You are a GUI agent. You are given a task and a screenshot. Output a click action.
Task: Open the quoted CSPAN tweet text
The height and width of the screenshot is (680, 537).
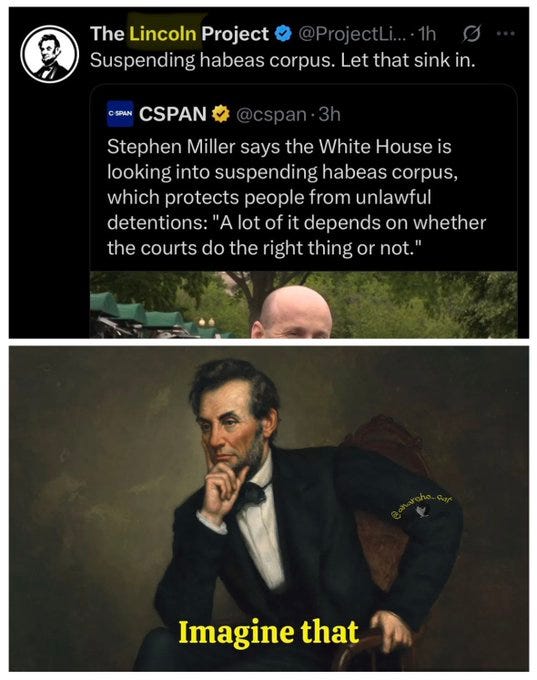click(296, 198)
